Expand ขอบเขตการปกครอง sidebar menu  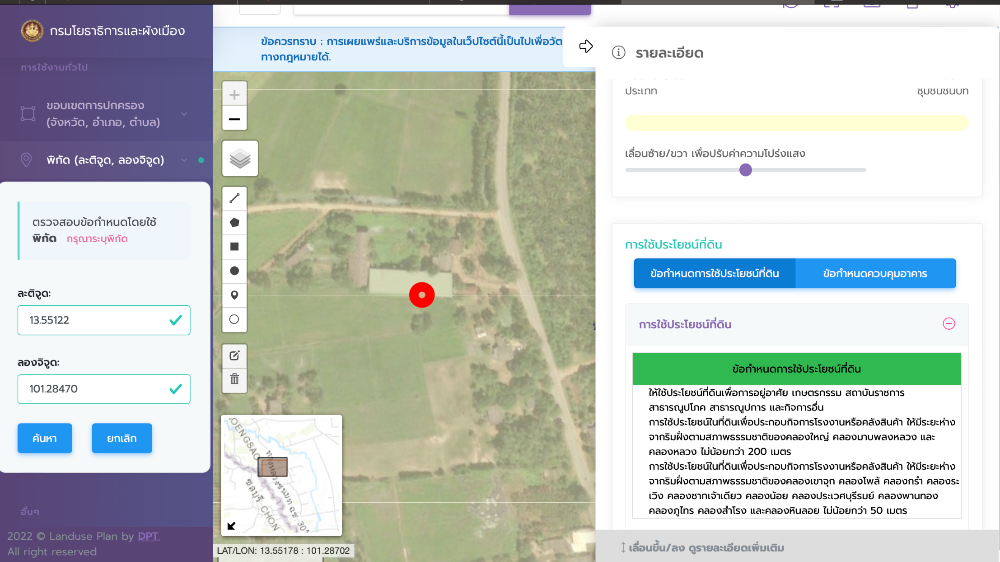106,114
